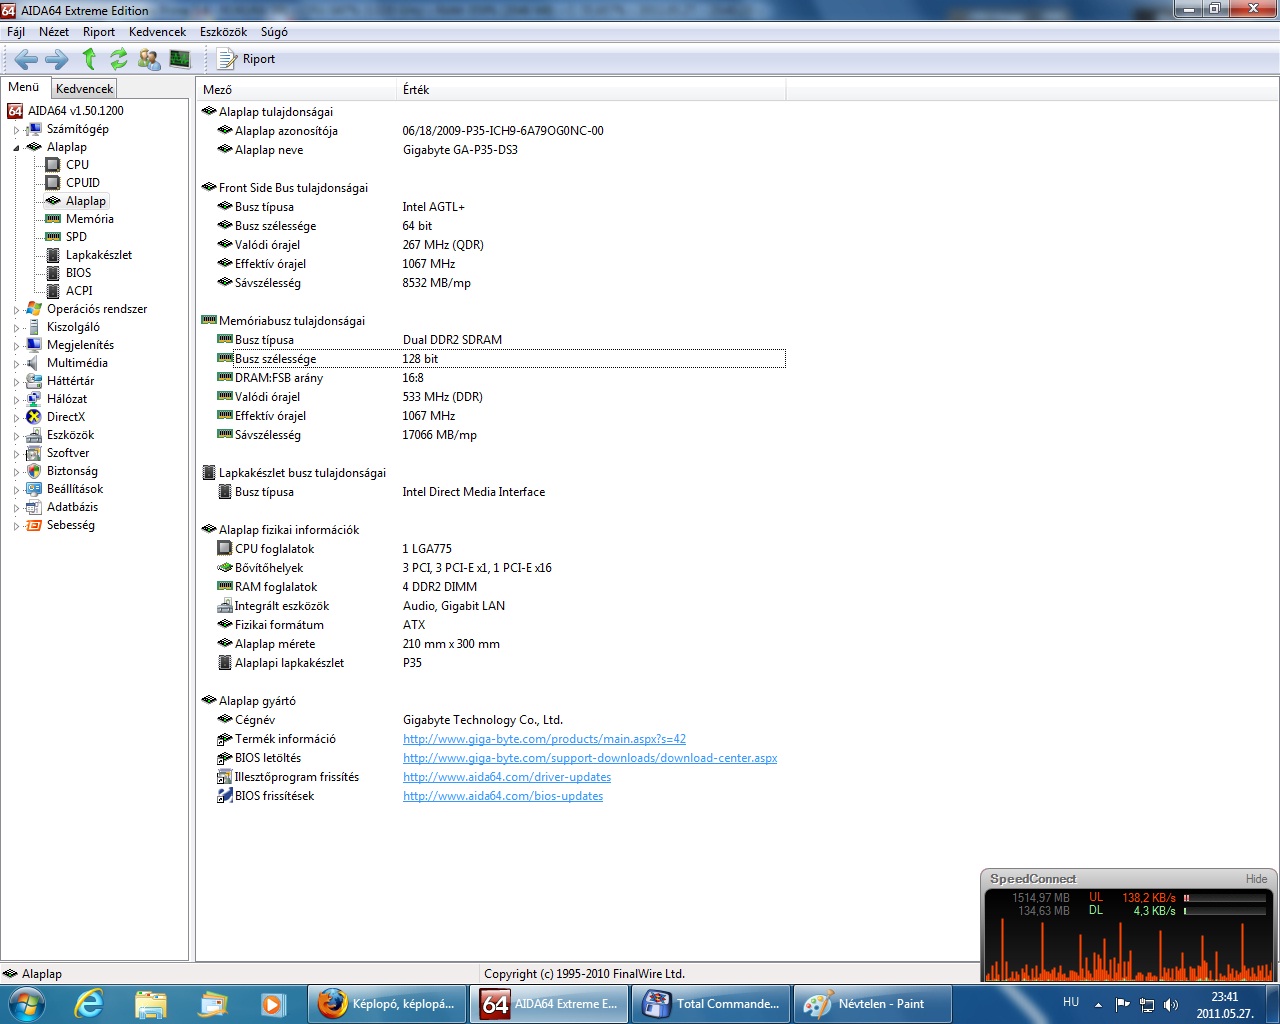Select the Bővítőhelyek row
The width and height of the screenshot is (1280, 1024).
coord(500,568)
